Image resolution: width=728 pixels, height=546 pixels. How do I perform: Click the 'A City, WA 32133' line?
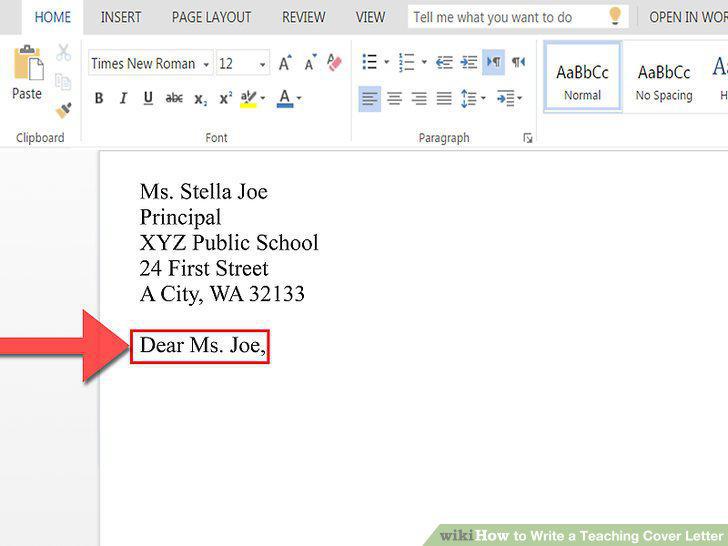[x=222, y=294]
